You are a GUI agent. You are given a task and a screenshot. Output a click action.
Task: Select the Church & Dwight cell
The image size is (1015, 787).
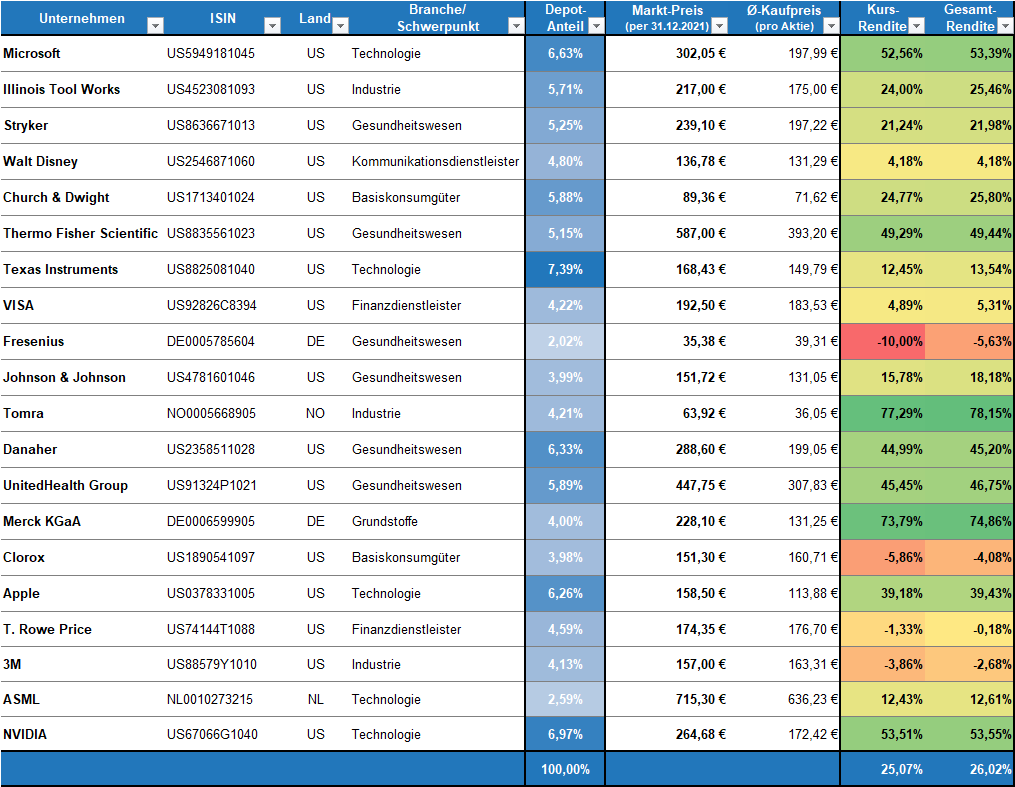click(56, 197)
